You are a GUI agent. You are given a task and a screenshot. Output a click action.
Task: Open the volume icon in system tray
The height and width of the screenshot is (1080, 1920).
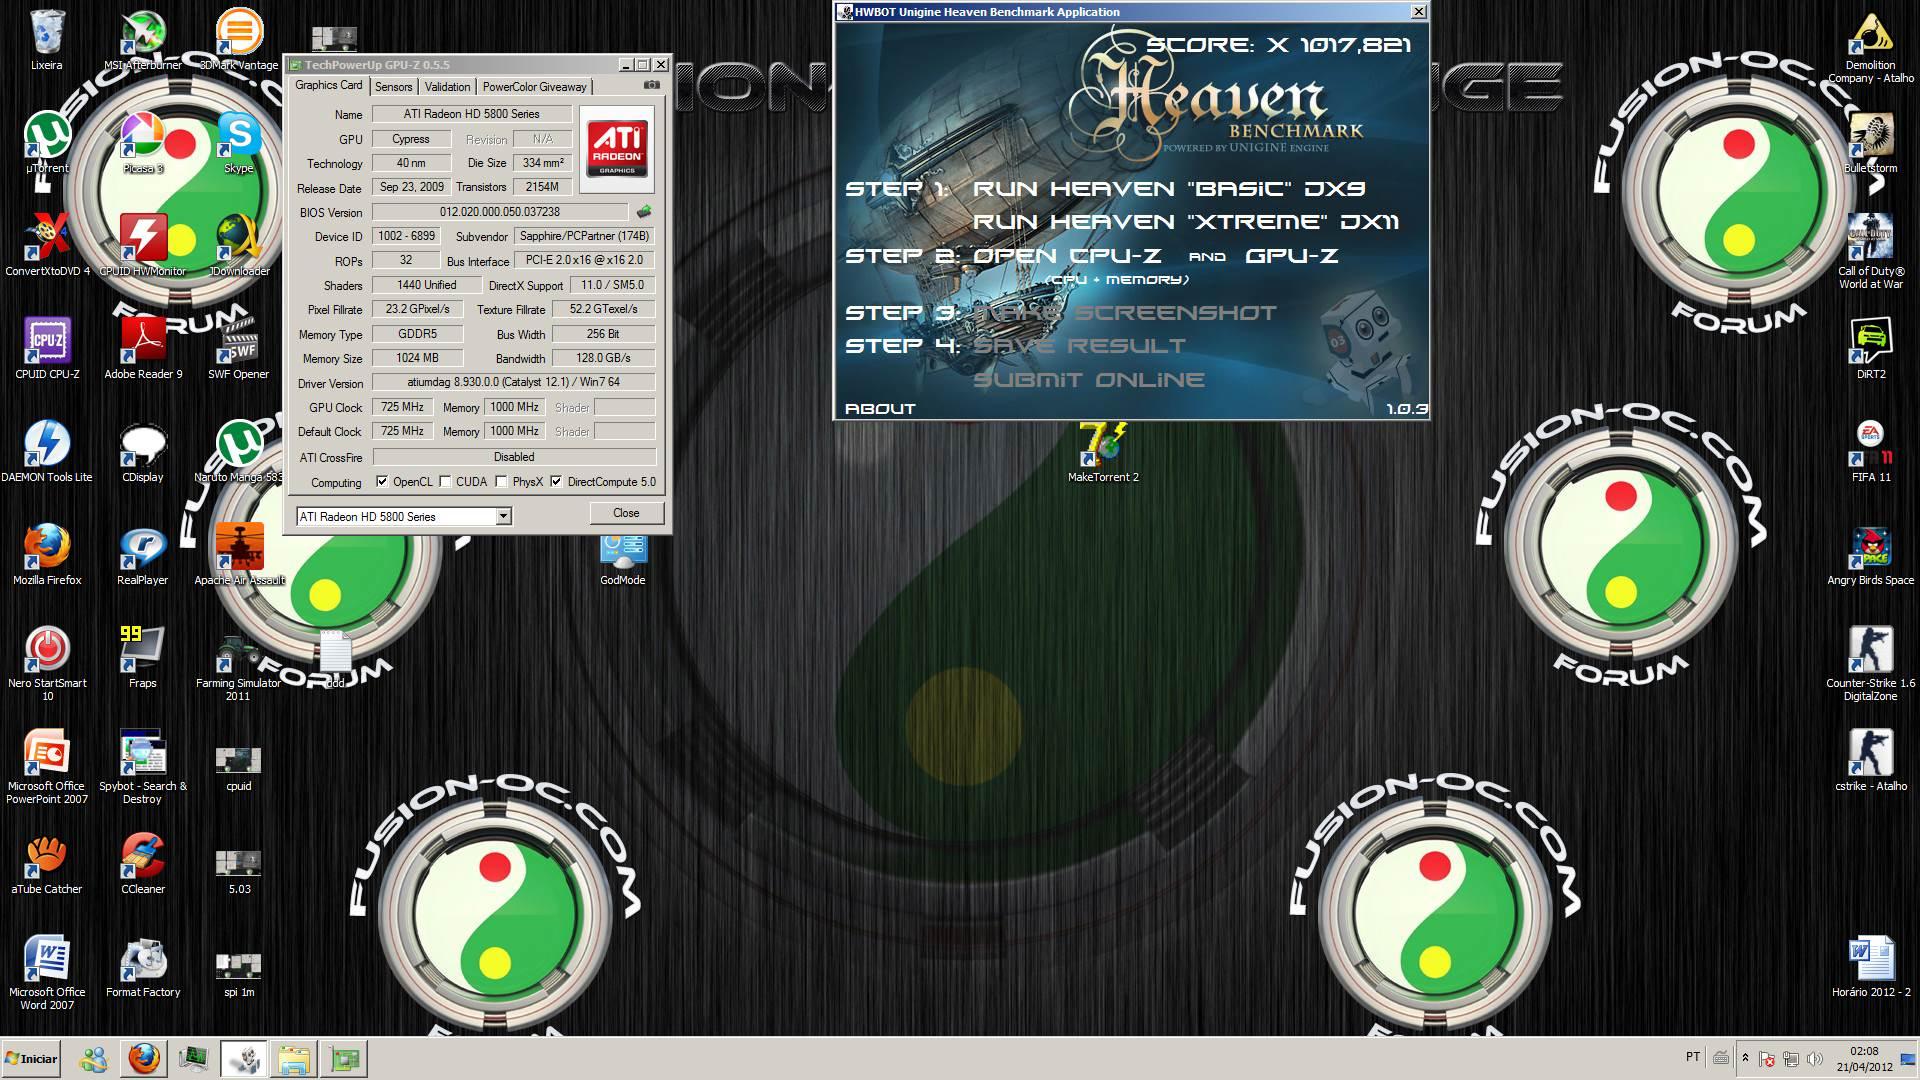point(1814,1058)
